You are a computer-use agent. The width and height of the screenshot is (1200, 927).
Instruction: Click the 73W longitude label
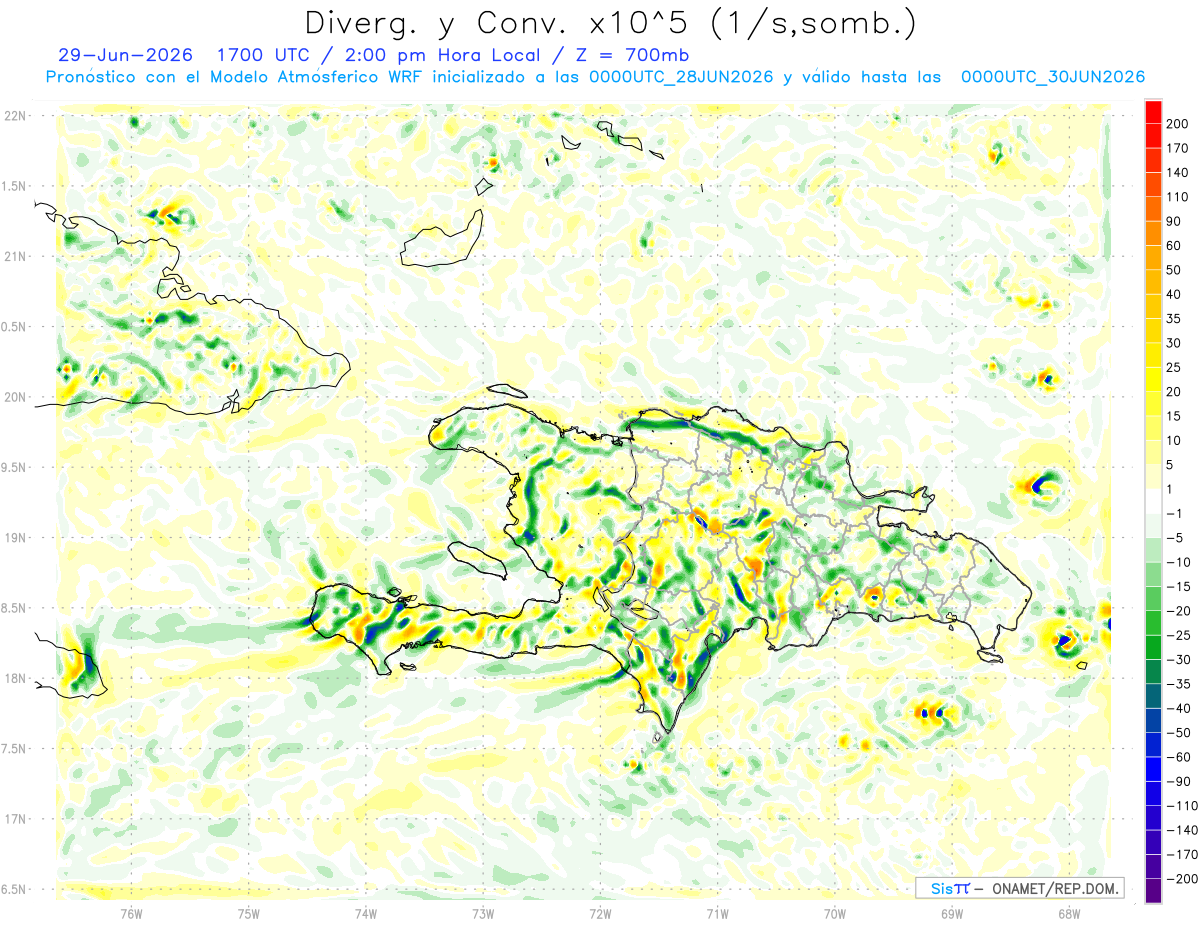483,912
